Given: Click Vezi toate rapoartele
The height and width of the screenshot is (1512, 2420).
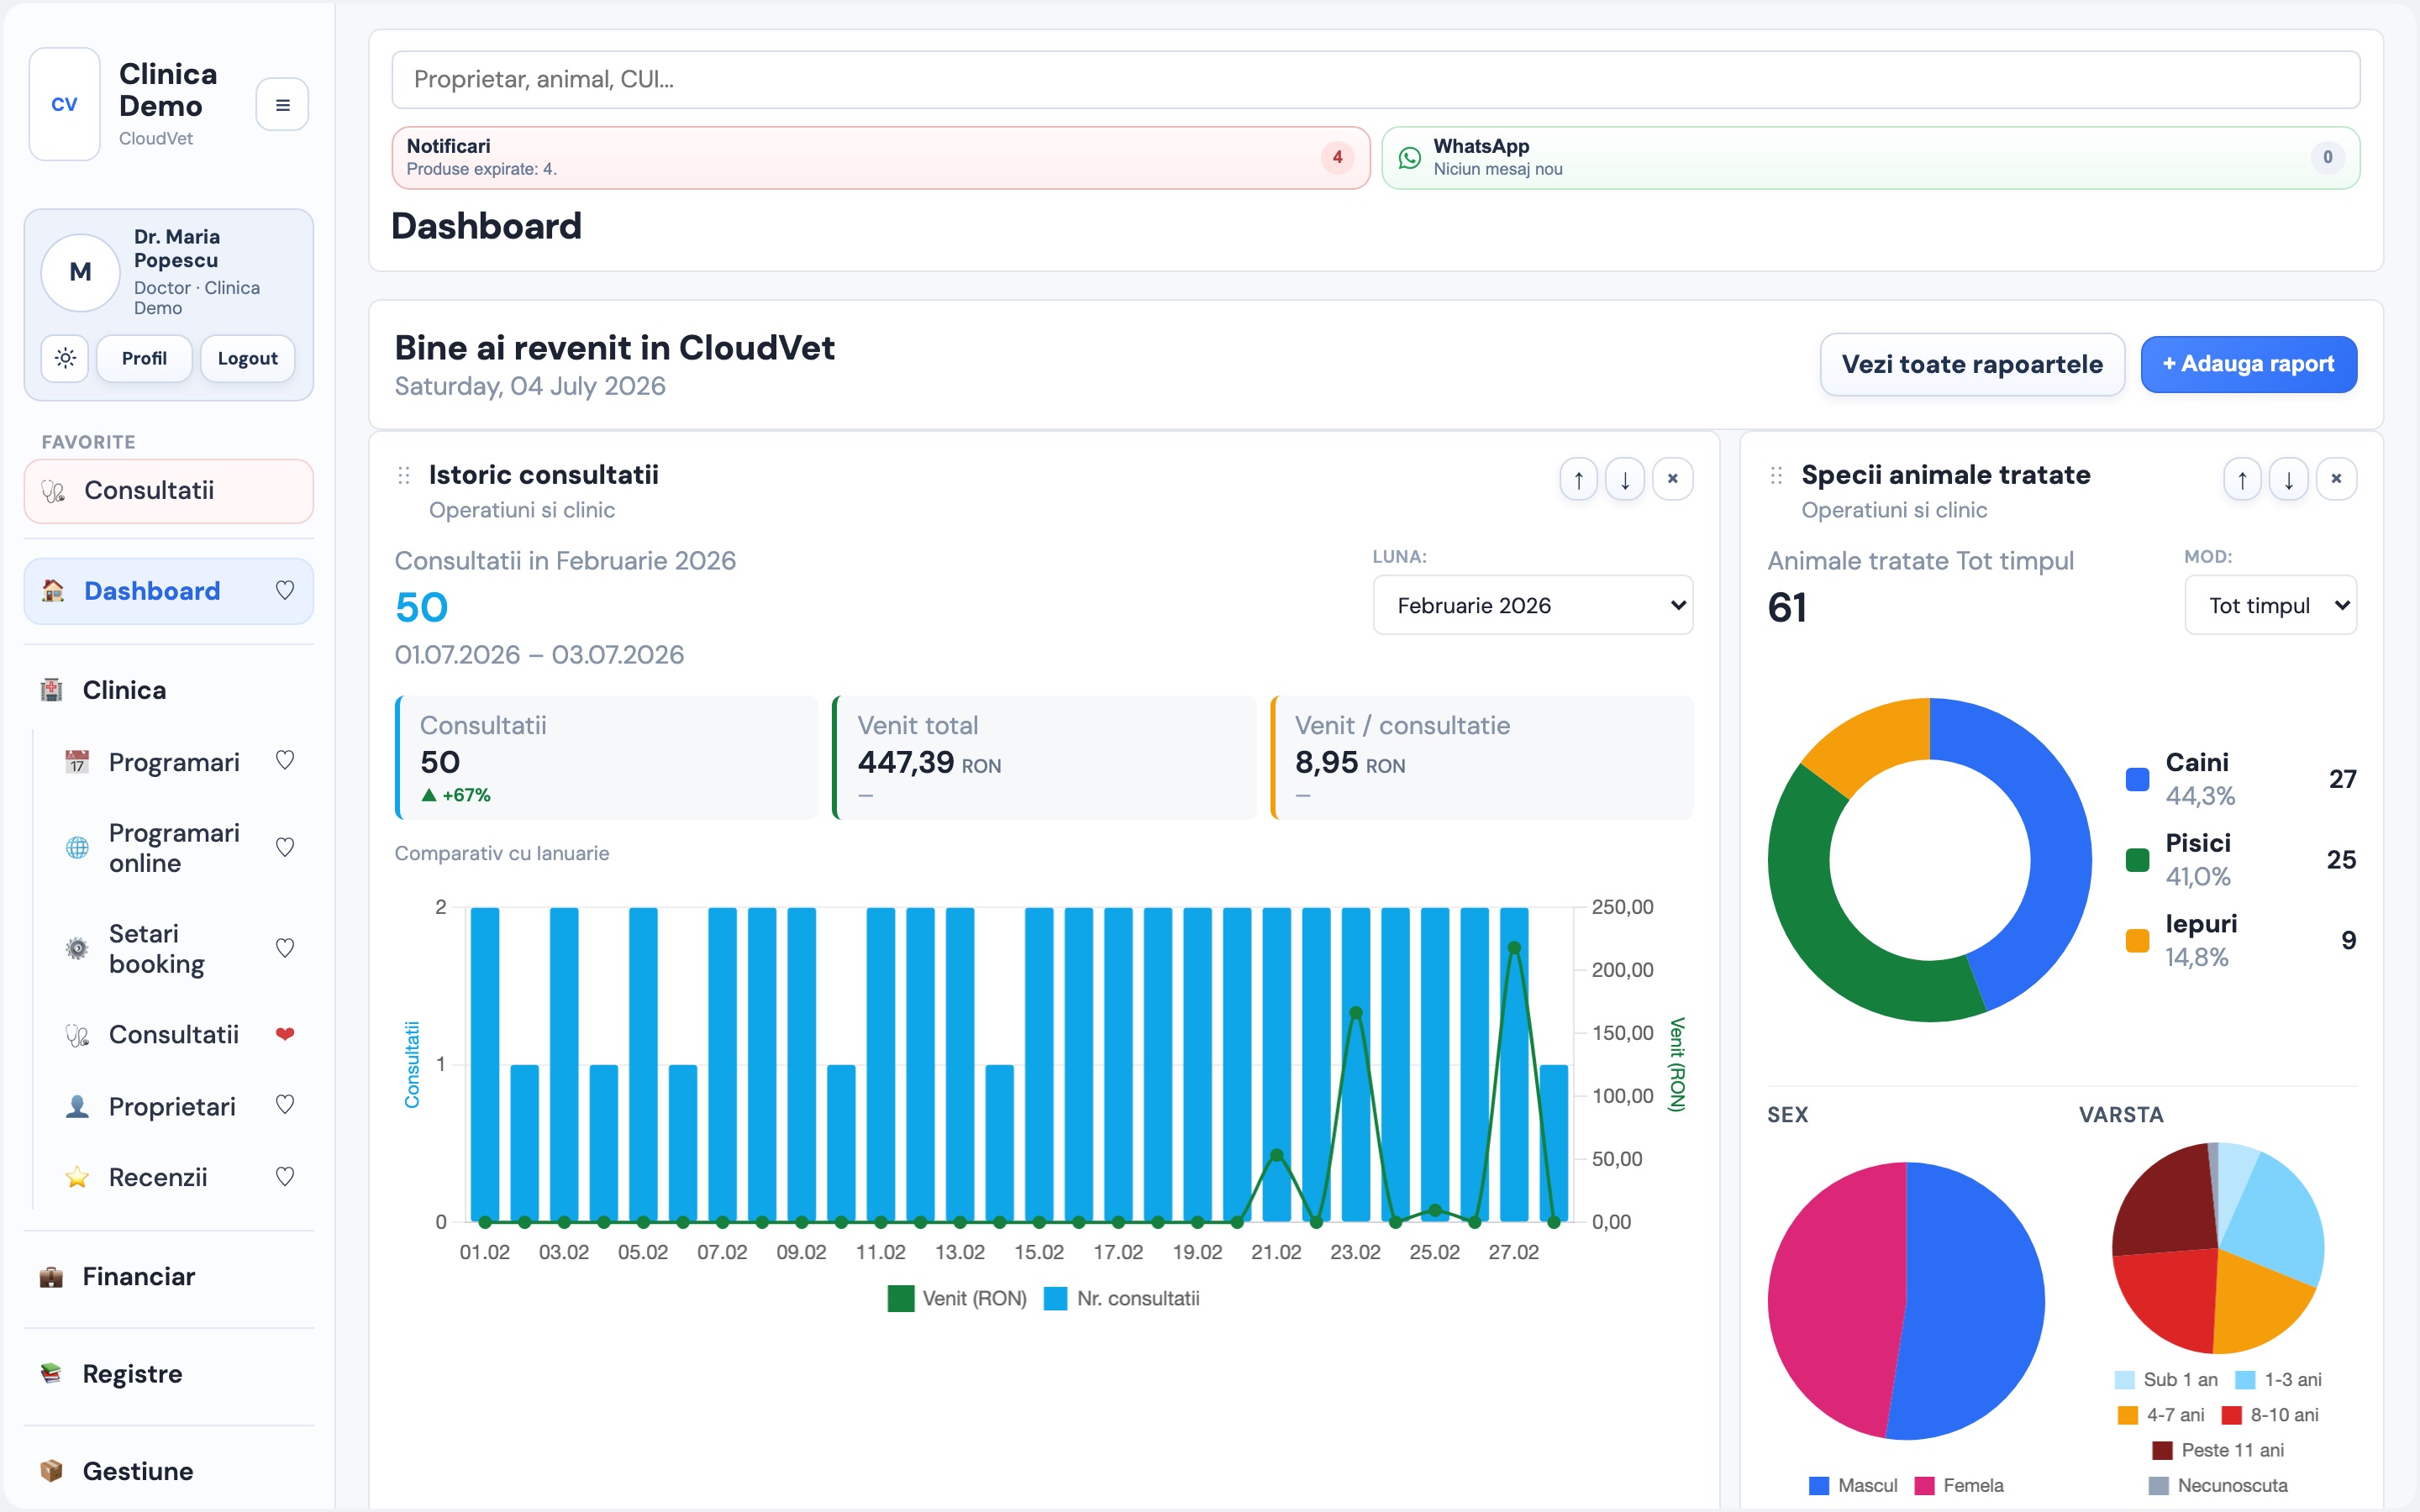Looking at the screenshot, I should [1972, 364].
